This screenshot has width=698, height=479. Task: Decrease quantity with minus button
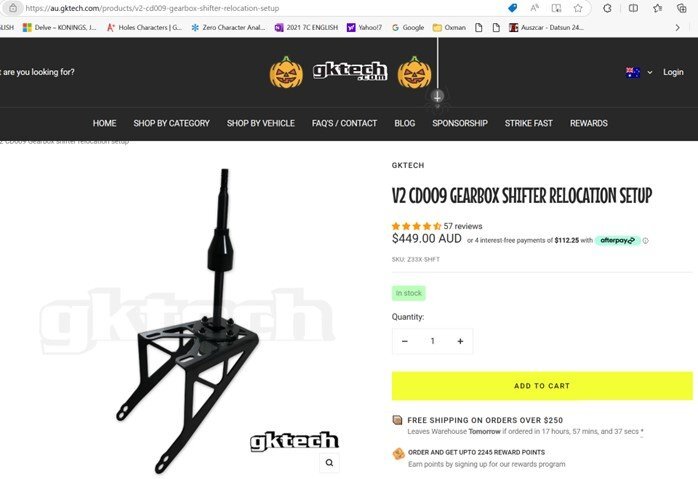(405, 341)
